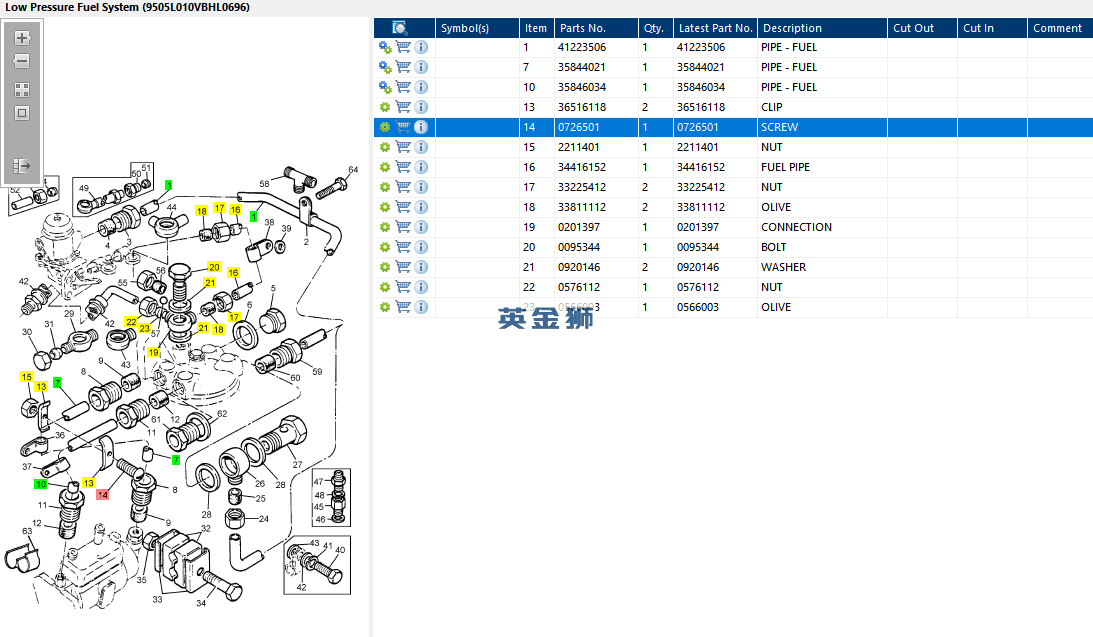The image size is (1093, 637).
Task: Show info for CONNECTION 0201397
Action: click(421, 227)
